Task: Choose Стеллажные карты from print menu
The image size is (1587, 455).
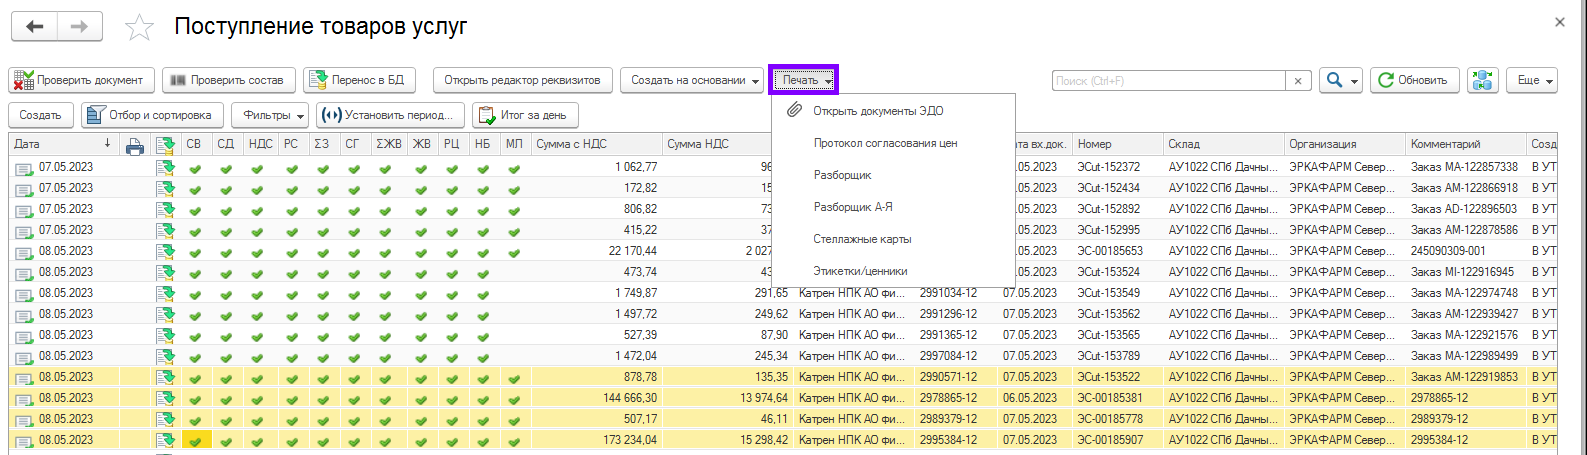Action: click(862, 239)
